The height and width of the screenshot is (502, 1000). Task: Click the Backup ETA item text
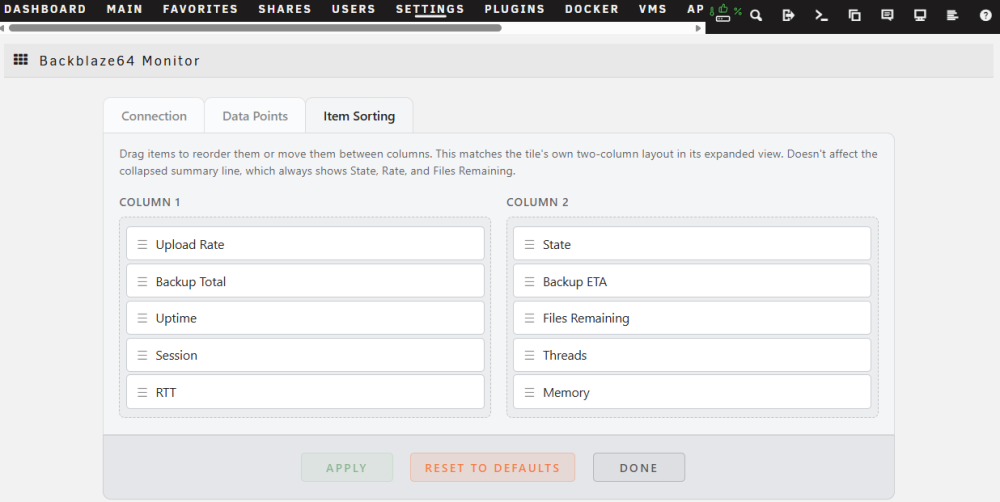coord(575,281)
